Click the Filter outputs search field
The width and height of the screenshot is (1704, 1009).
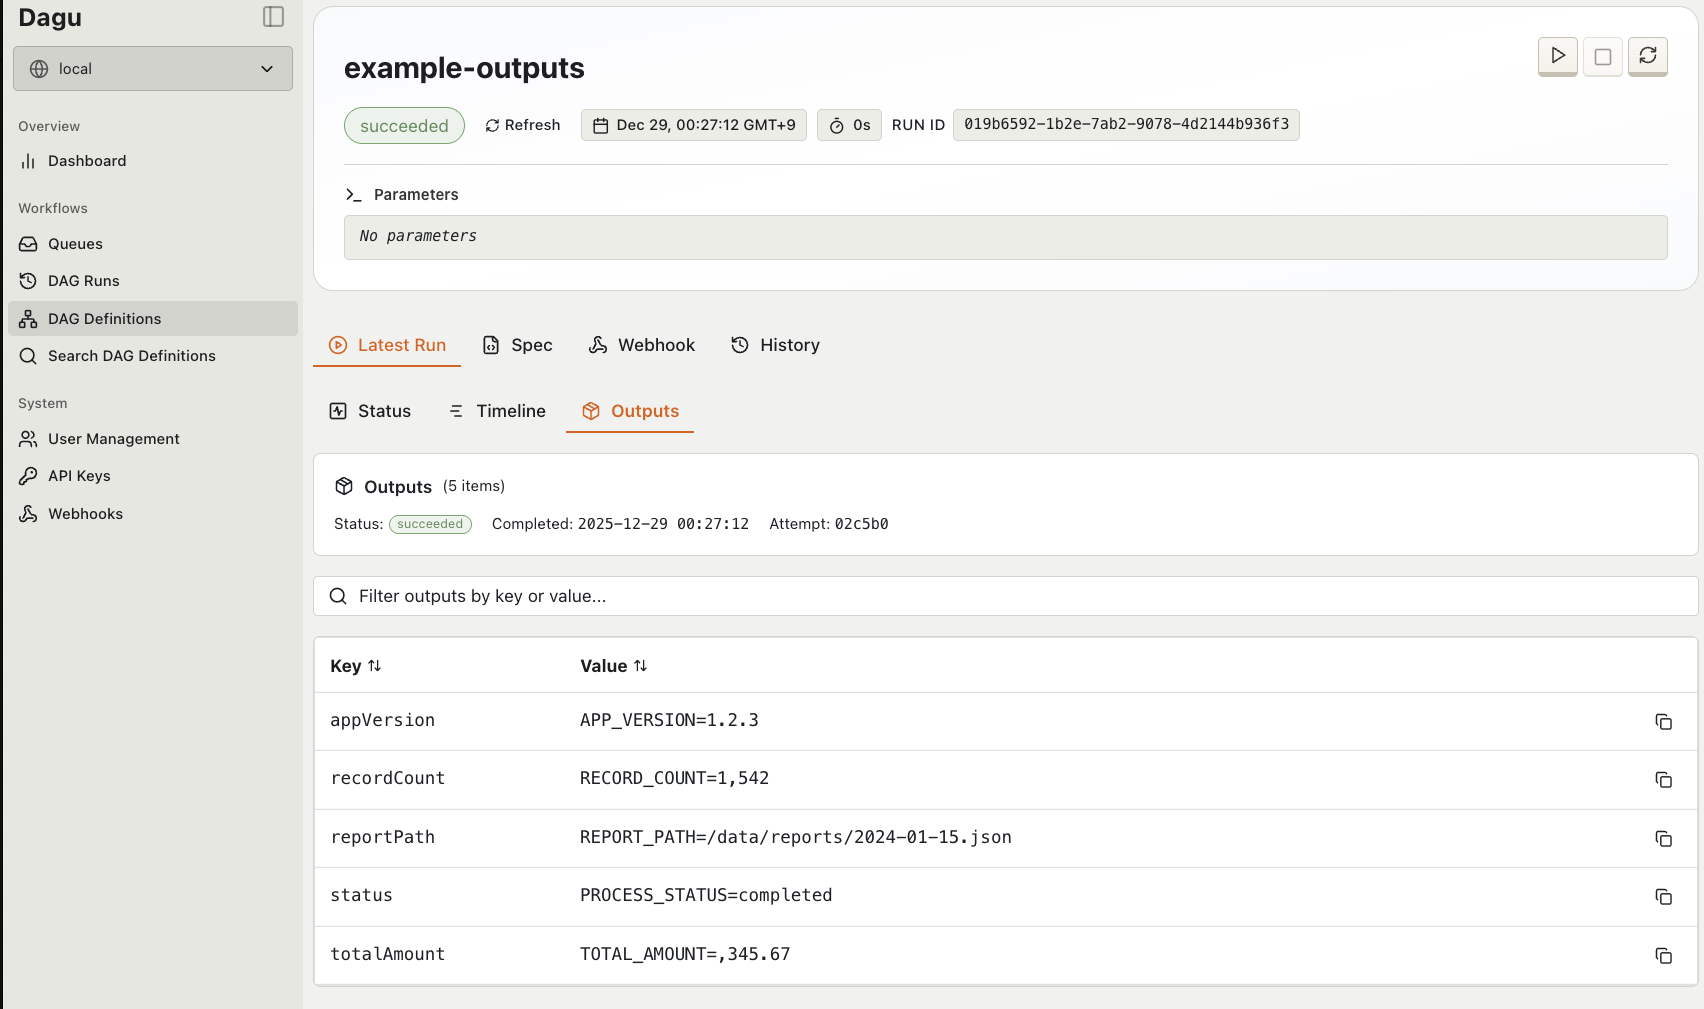click(x=1005, y=596)
